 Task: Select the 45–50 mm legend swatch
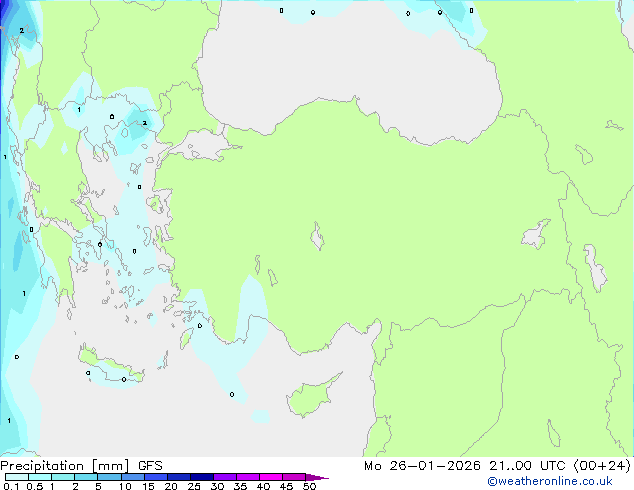click(294, 477)
